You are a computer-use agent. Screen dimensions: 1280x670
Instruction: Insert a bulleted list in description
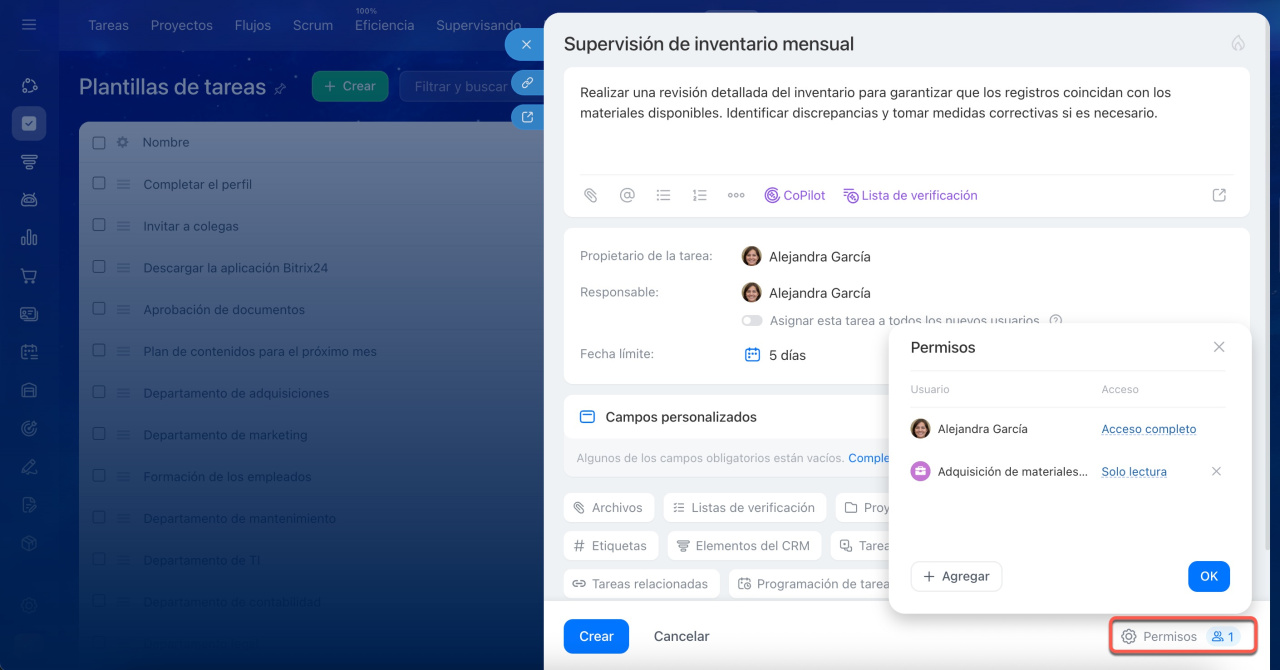[663, 196]
